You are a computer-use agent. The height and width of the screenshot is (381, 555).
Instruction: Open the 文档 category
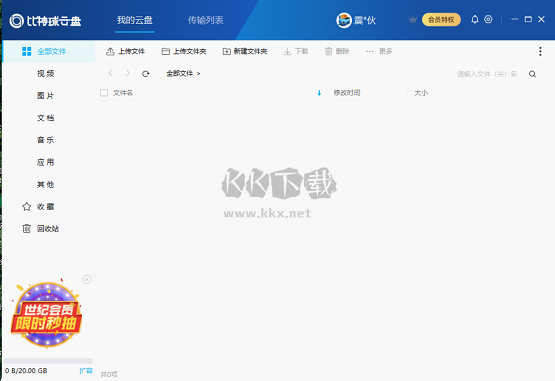[x=46, y=118]
